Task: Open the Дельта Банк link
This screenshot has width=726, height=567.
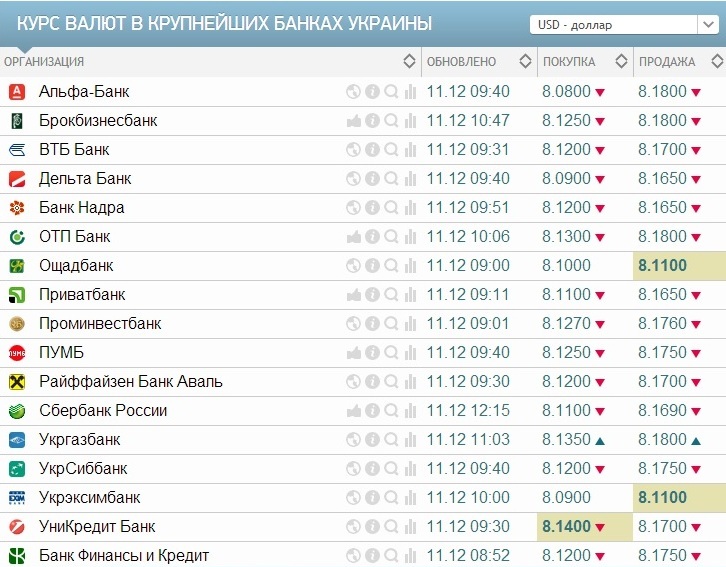Action: tap(85, 179)
